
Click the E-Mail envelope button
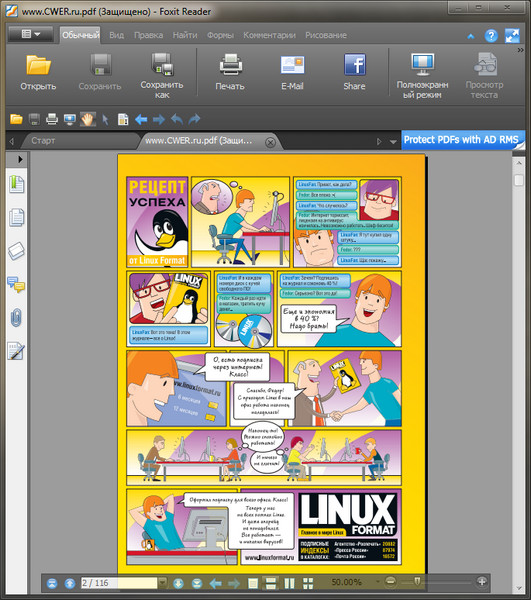[292, 73]
